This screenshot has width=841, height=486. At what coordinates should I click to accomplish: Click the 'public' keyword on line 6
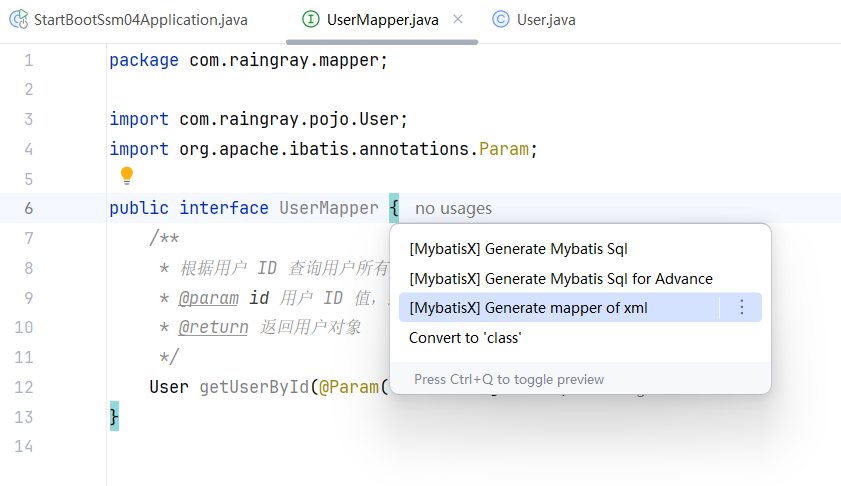point(139,208)
